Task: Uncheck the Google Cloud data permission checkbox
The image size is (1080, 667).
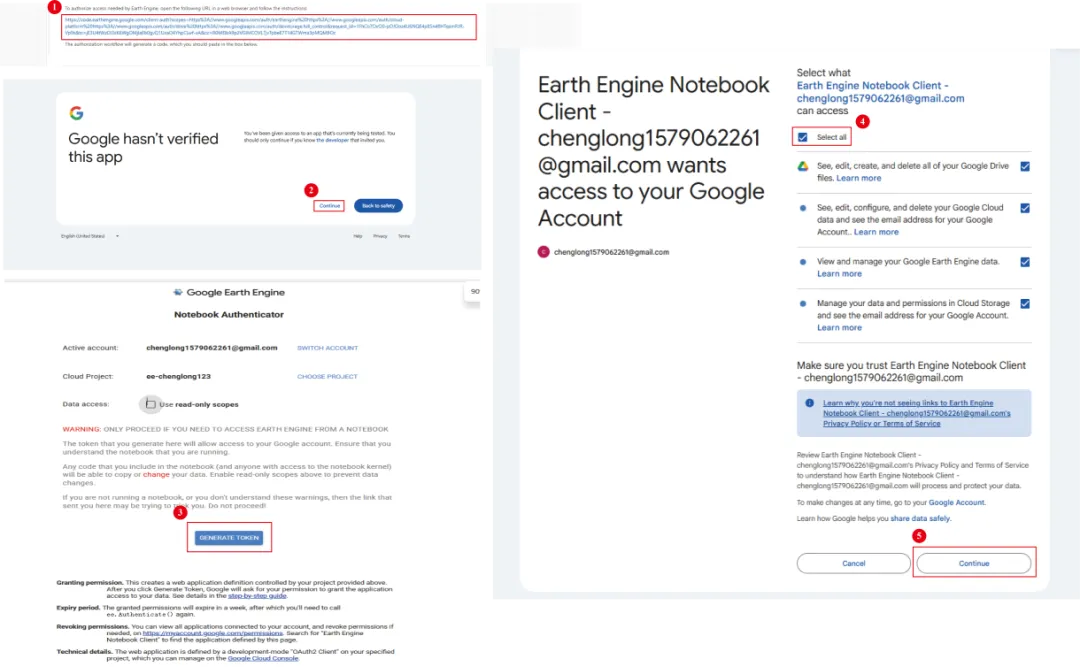Action: point(1025,208)
